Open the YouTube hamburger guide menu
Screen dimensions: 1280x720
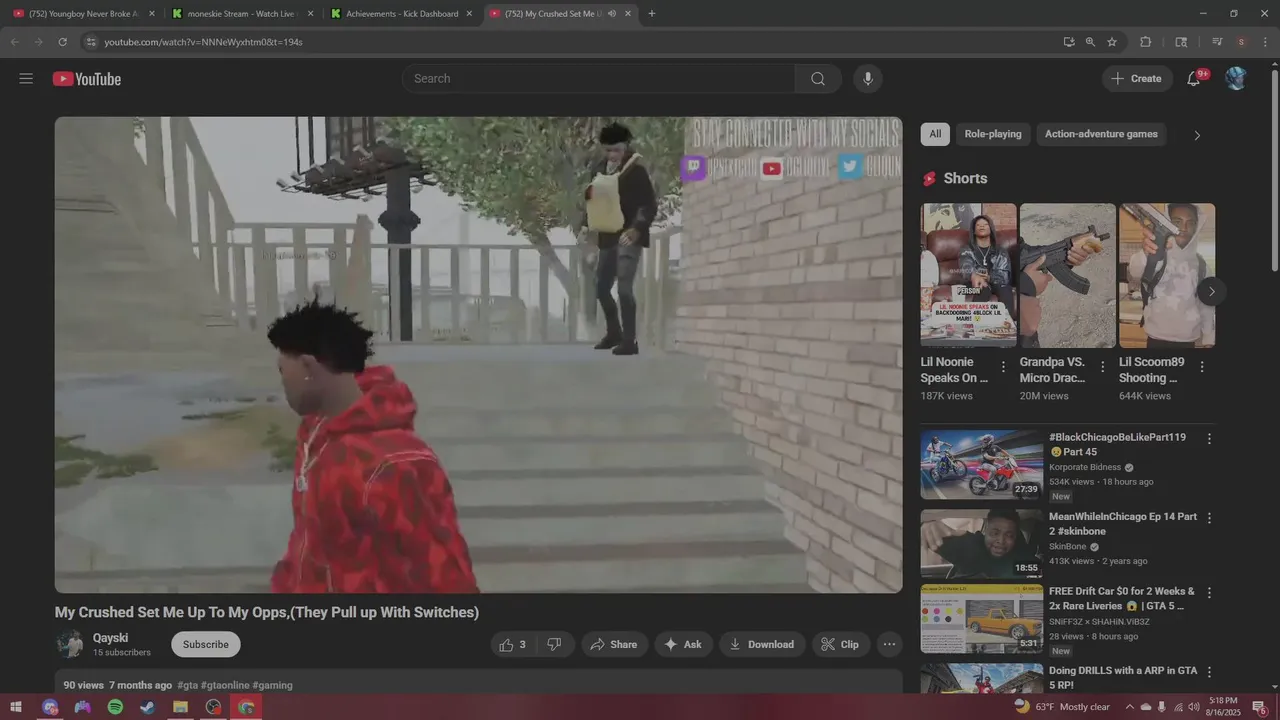click(x=26, y=79)
